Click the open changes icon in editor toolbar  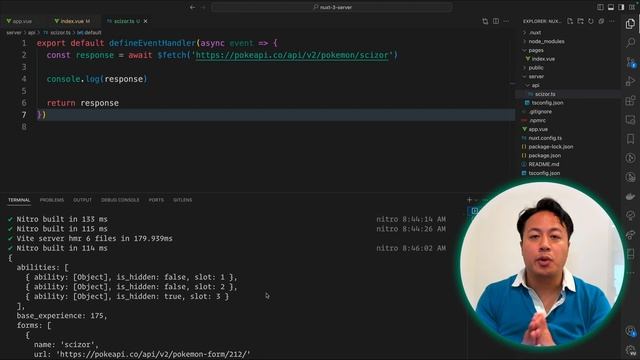coord(485,21)
